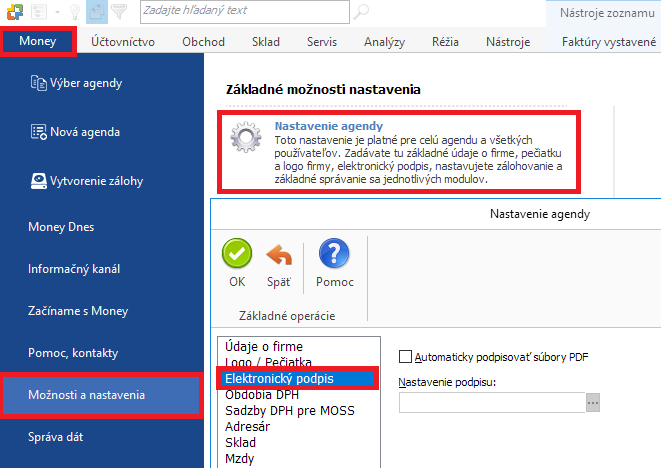The image size is (661, 468).
Task: Enable Automaticky podpisovať súbory PDF checkbox
Action: (x=405, y=357)
